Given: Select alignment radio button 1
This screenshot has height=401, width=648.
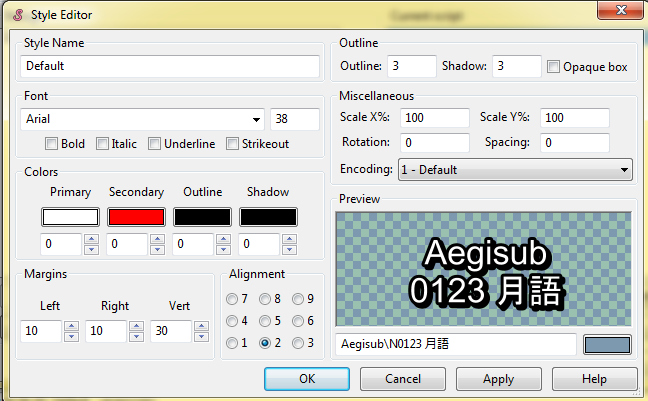Looking at the screenshot, I should 232,343.
